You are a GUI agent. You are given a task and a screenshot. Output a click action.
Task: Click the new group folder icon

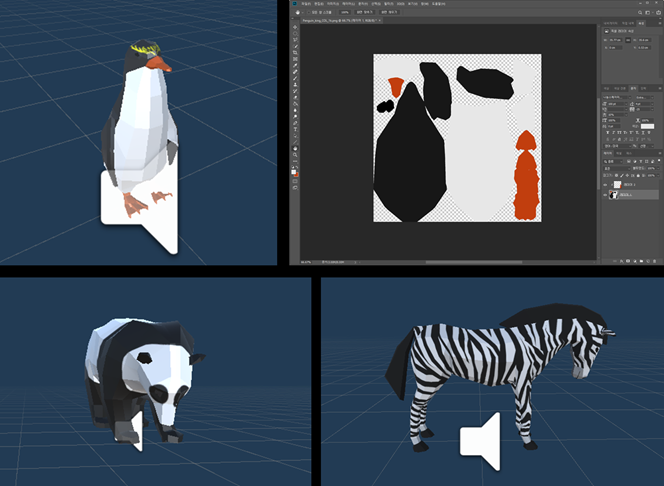(642, 261)
